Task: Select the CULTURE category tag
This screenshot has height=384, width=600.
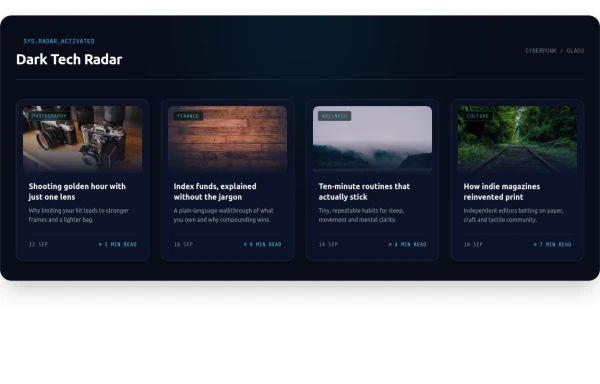Action: (478, 116)
